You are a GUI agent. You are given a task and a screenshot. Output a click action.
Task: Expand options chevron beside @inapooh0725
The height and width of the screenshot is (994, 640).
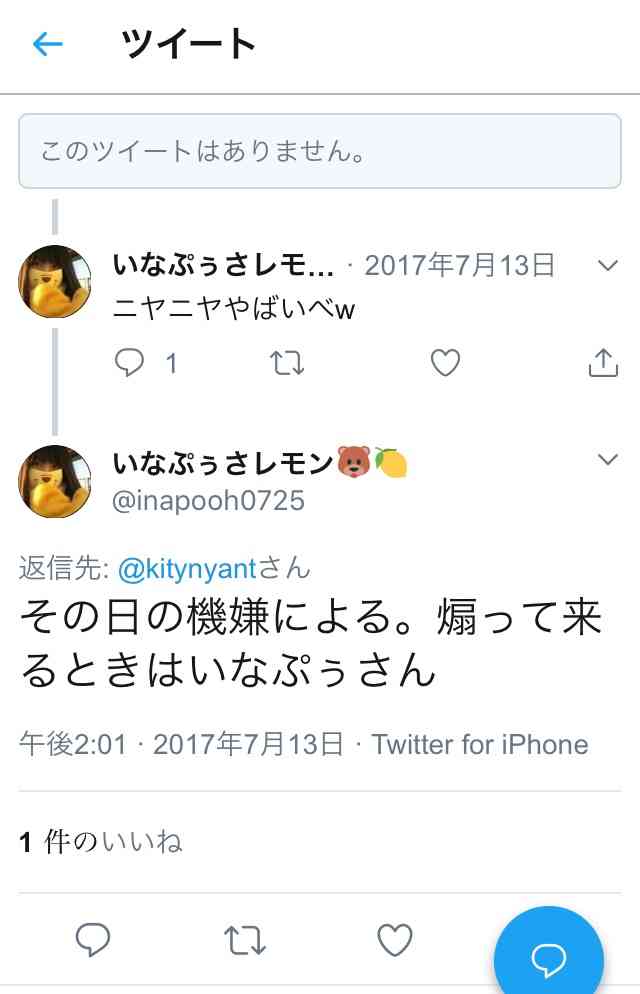pos(607,460)
